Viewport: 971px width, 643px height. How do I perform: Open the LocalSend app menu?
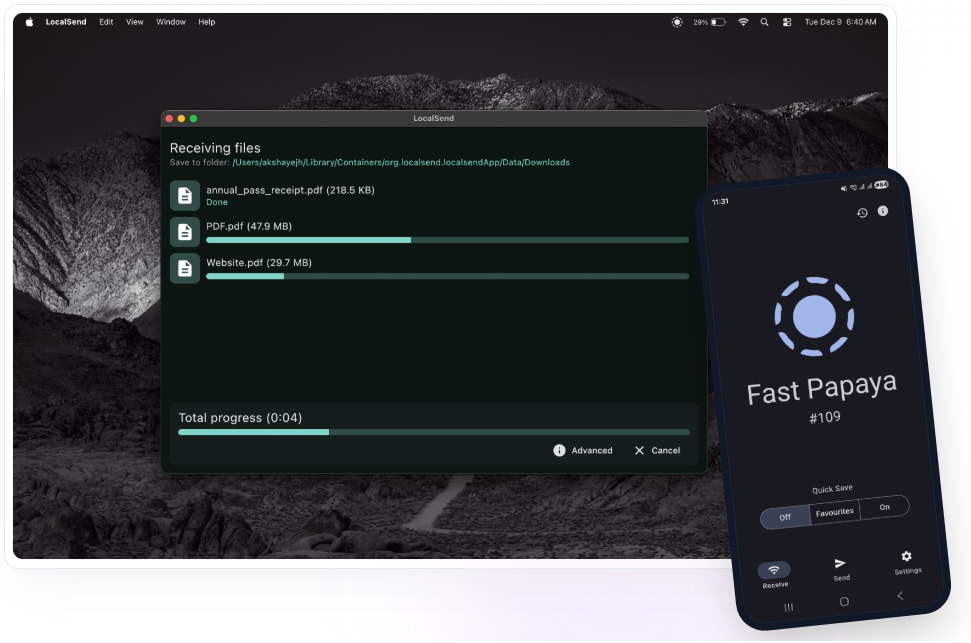(65, 22)
